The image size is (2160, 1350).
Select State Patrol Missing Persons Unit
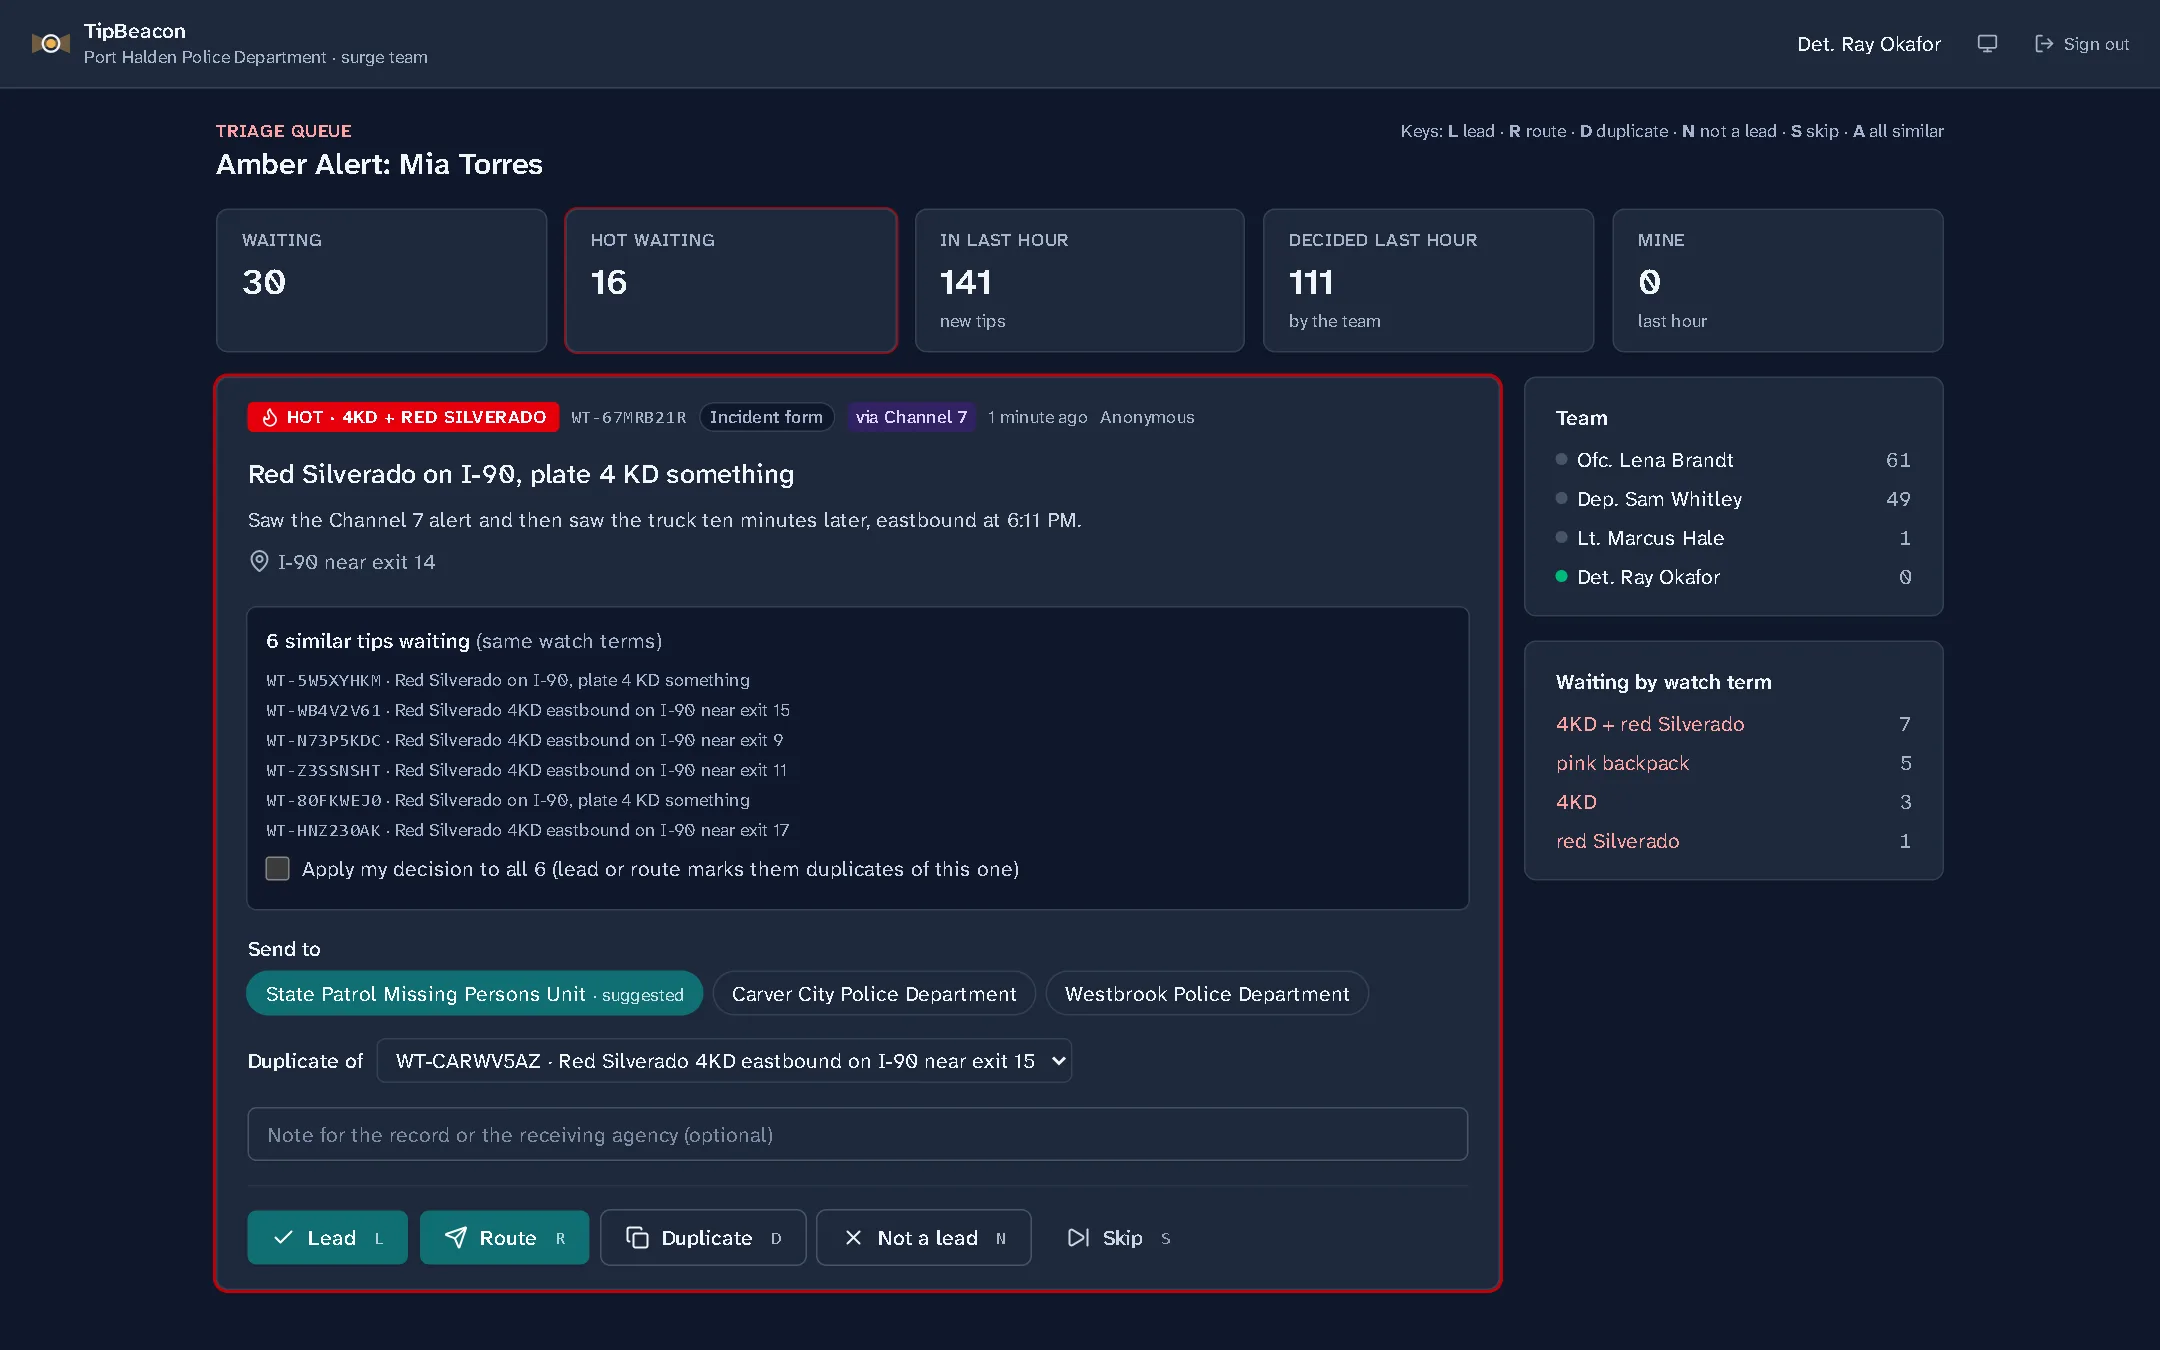pos(475,994)
